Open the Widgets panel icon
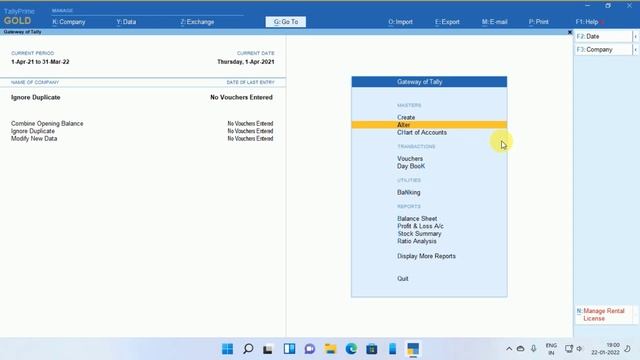The image size is (640, 360). point(289,349)
